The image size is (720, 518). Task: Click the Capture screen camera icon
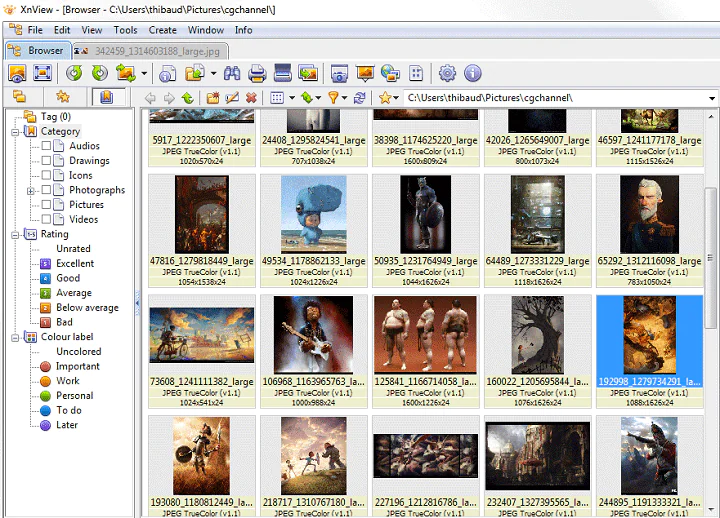click(x=339, y=73)
